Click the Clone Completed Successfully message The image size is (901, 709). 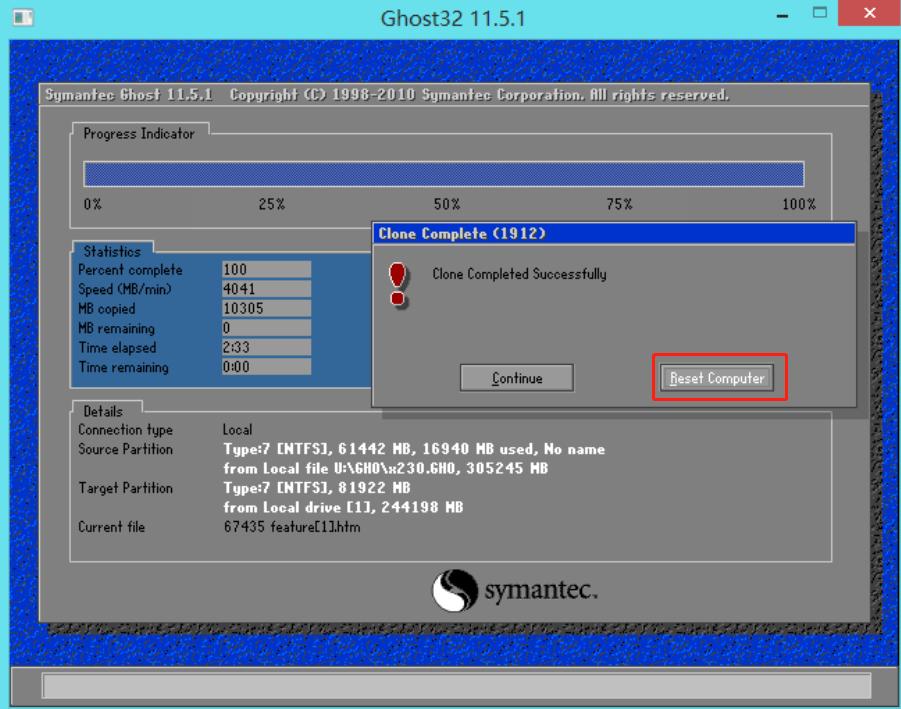coord(519,274)
